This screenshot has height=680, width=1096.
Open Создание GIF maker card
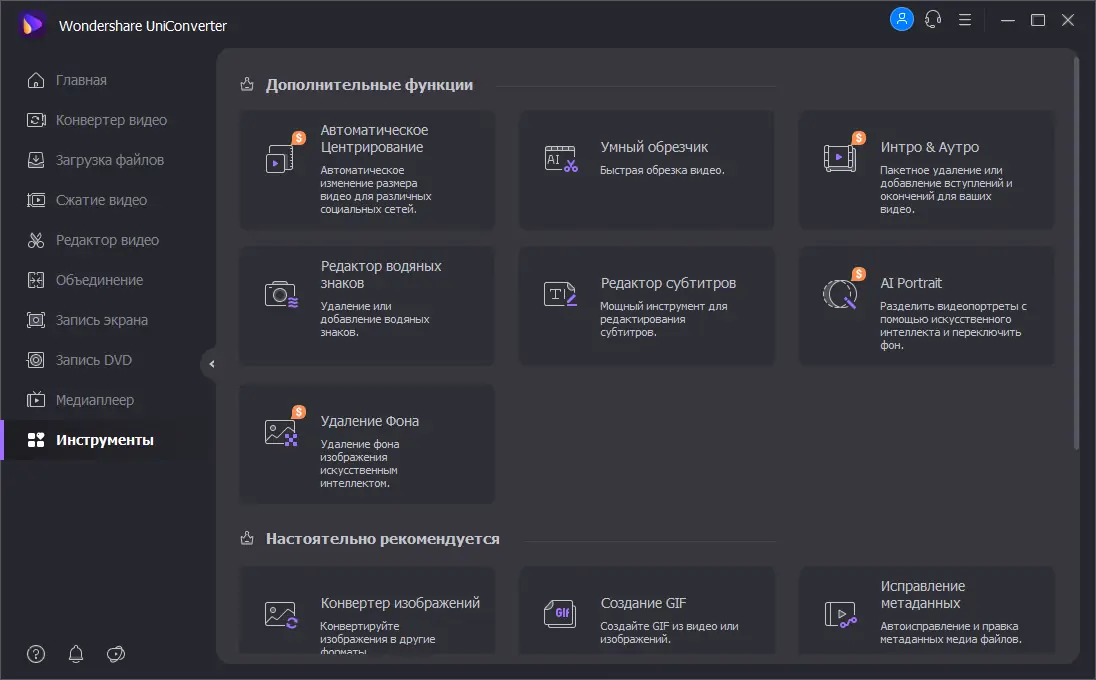pos(646,612)
